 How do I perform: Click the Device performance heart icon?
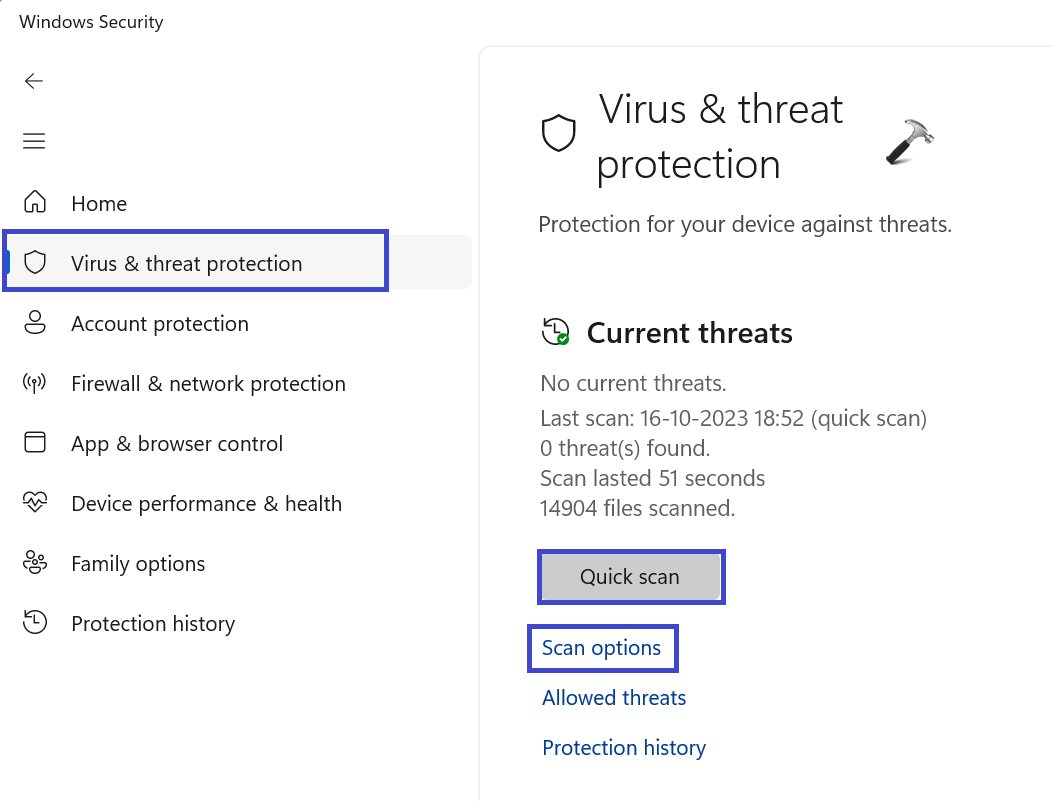(x=35, y=503)
